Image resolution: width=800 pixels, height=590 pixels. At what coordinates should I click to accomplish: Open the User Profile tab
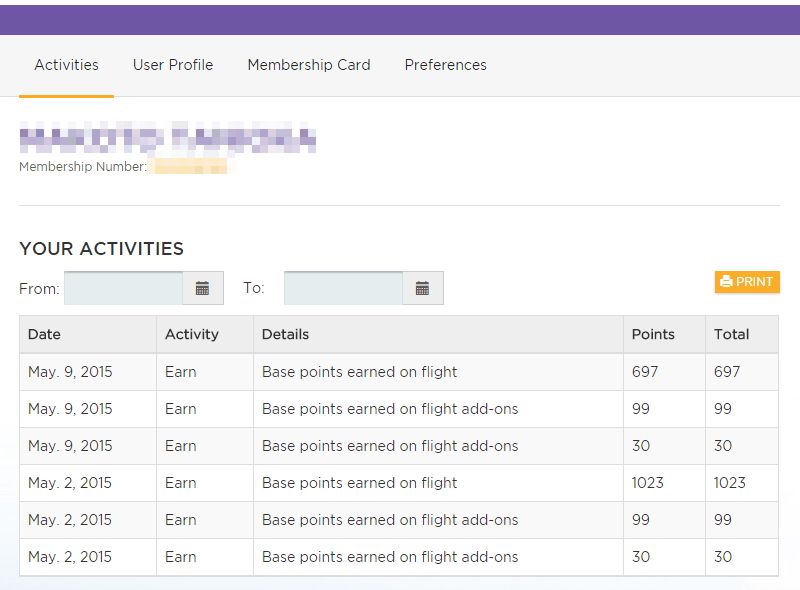(173, 65)
